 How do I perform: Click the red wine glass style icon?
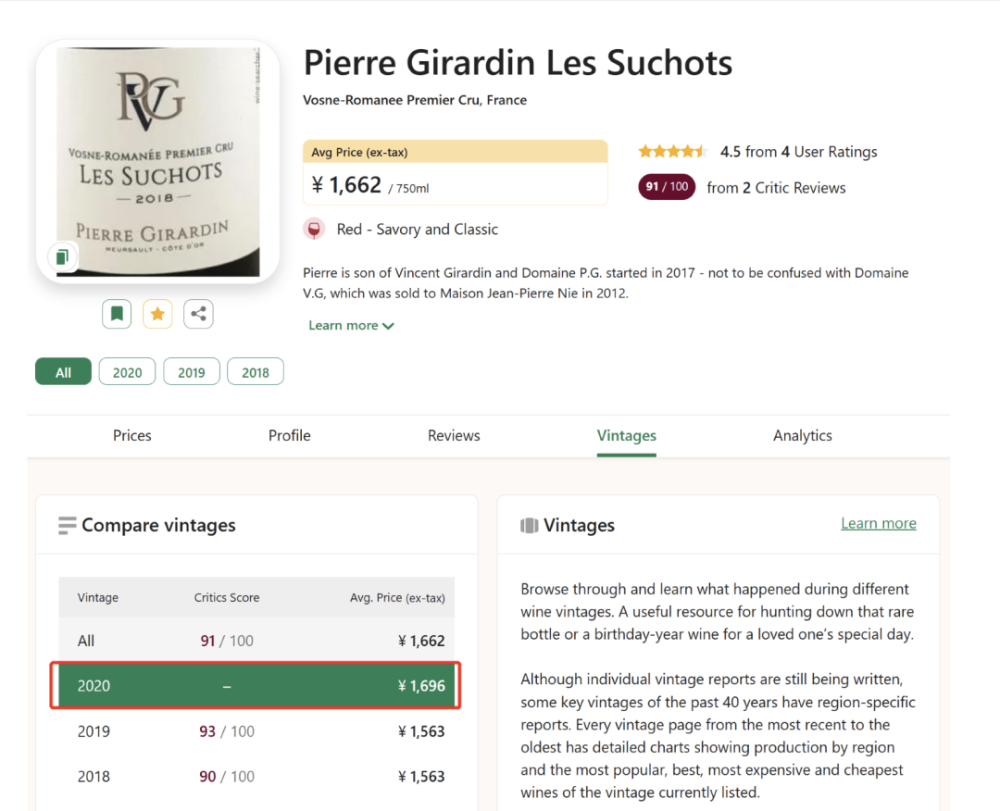click(x=314, y=229)
